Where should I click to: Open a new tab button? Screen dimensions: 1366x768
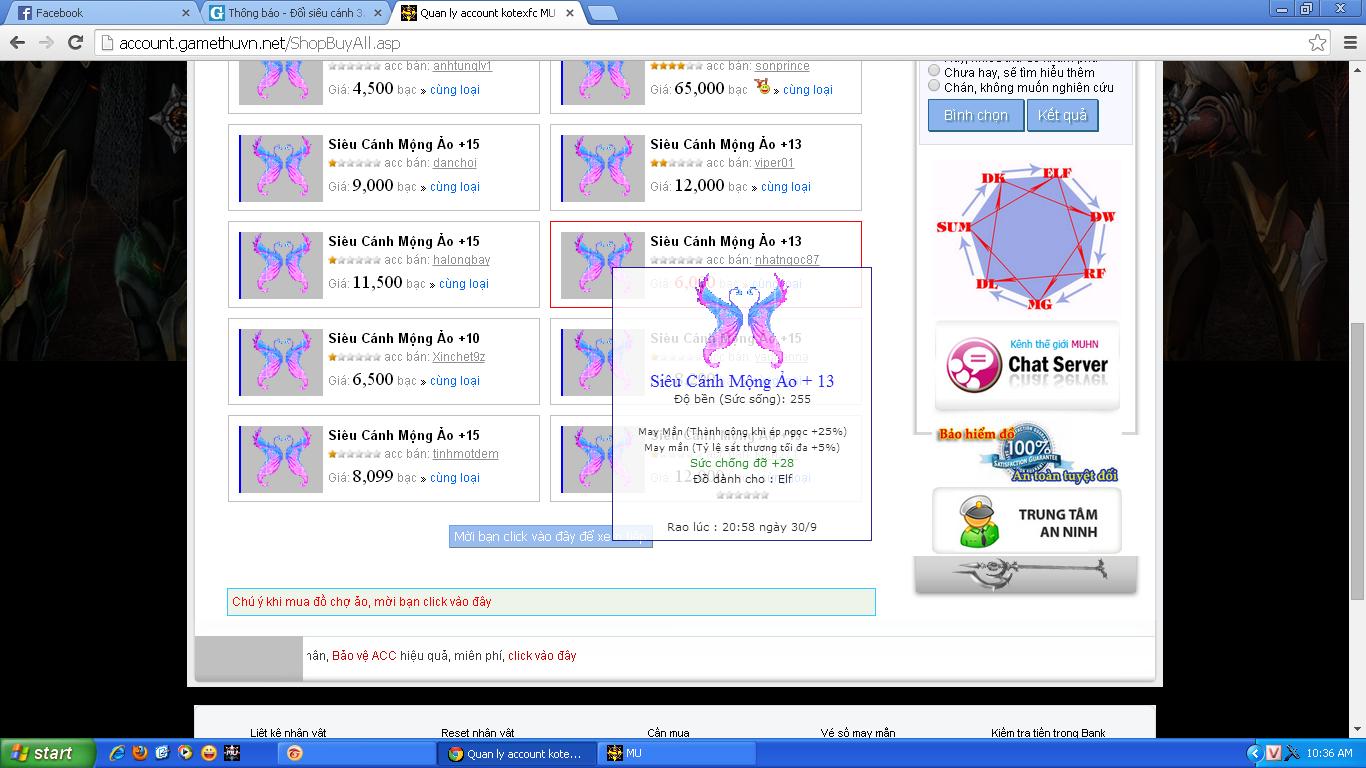(x=602, y=13)
